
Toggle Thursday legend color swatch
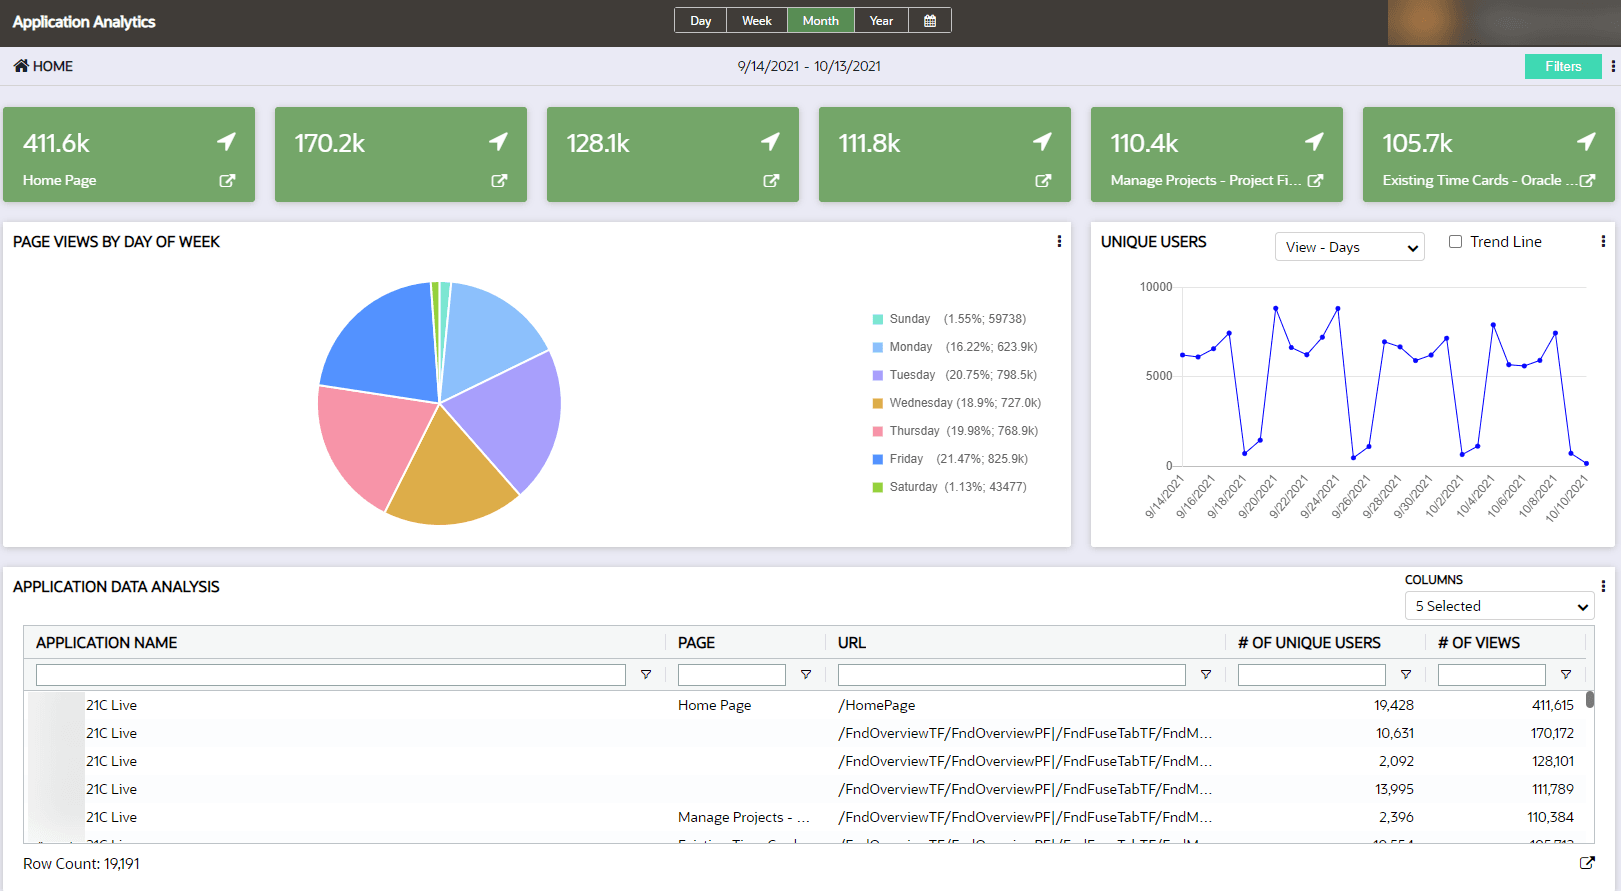click(x=878, y=431)
